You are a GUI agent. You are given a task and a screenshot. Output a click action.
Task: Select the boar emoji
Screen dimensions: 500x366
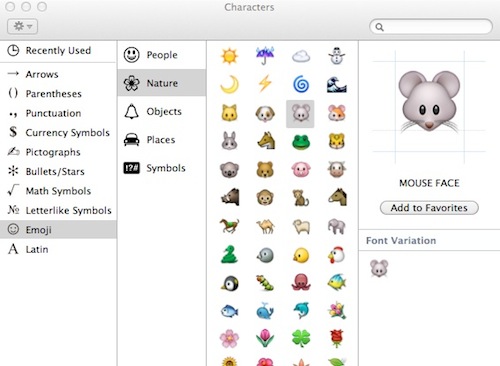tap(230, 197)
